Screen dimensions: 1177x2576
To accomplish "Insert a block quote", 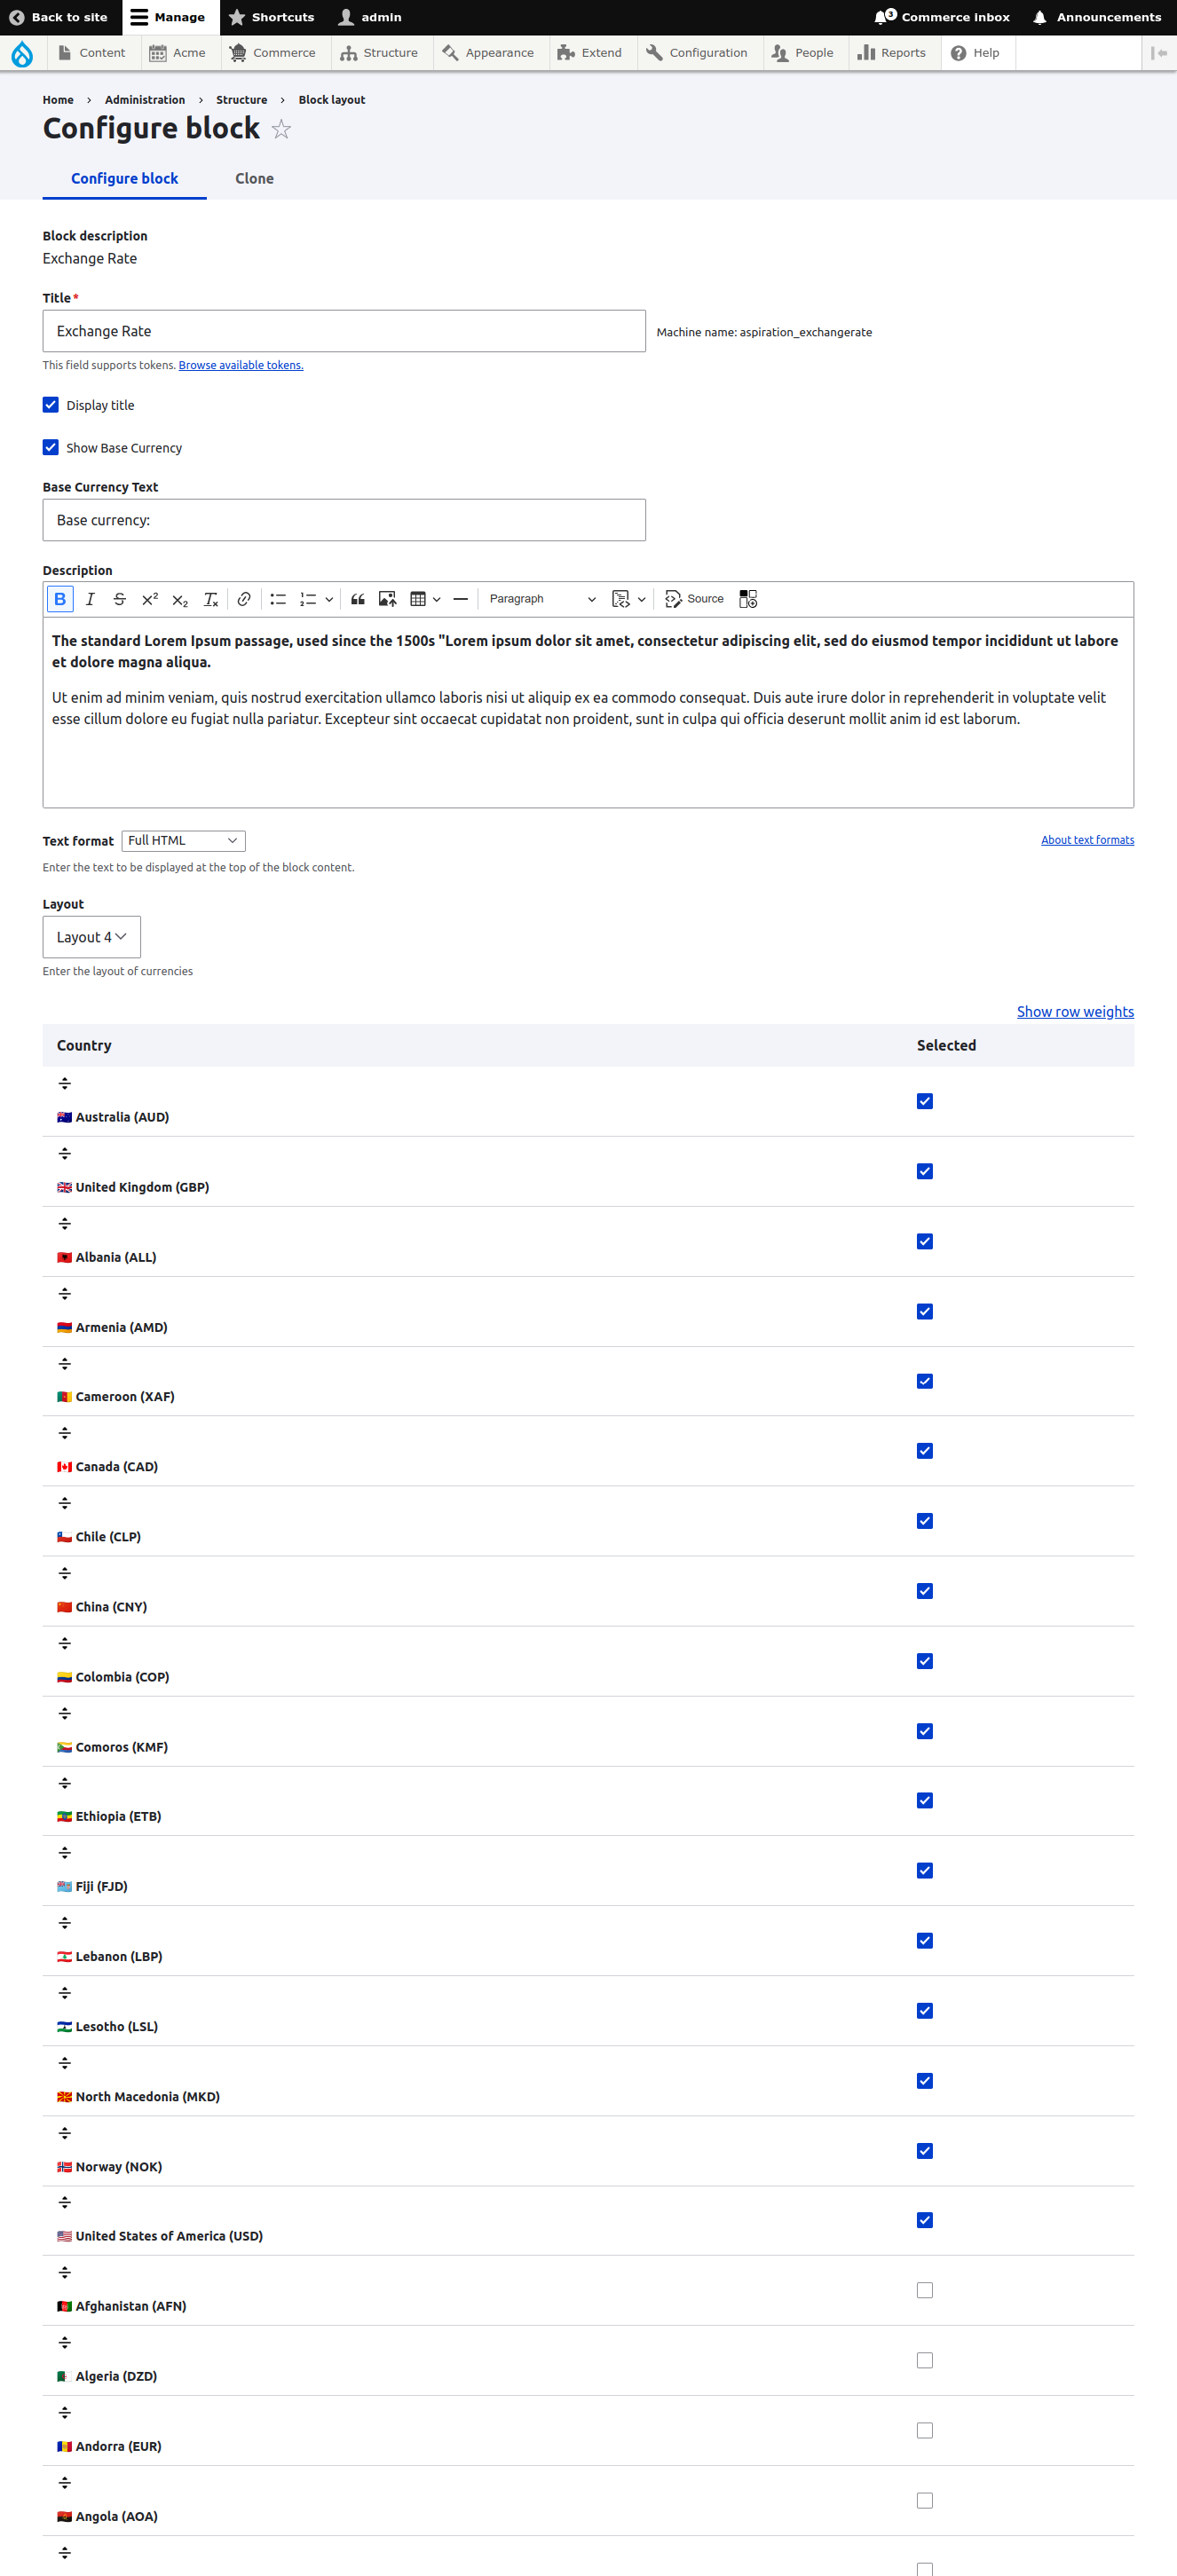I will pos(357,599).
